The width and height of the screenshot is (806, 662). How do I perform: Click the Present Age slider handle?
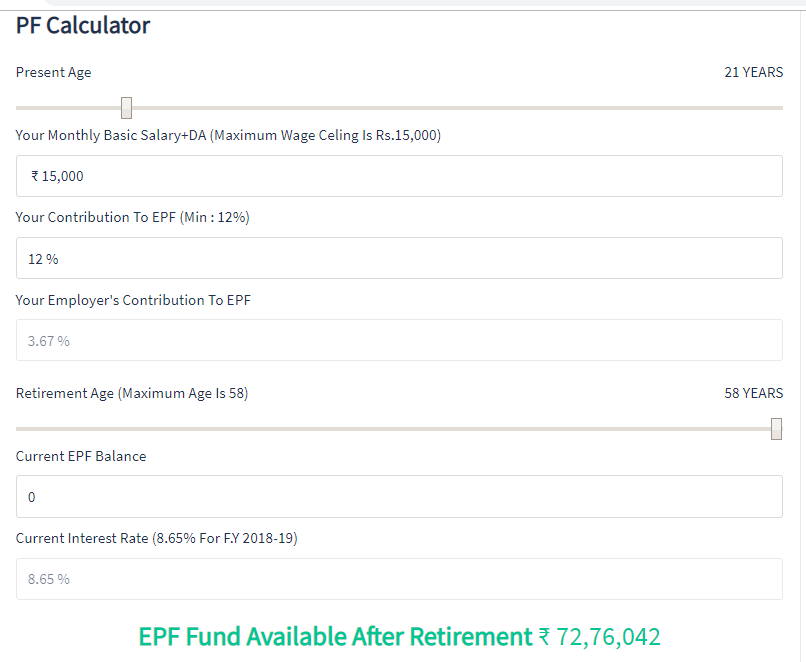point(126,108)
